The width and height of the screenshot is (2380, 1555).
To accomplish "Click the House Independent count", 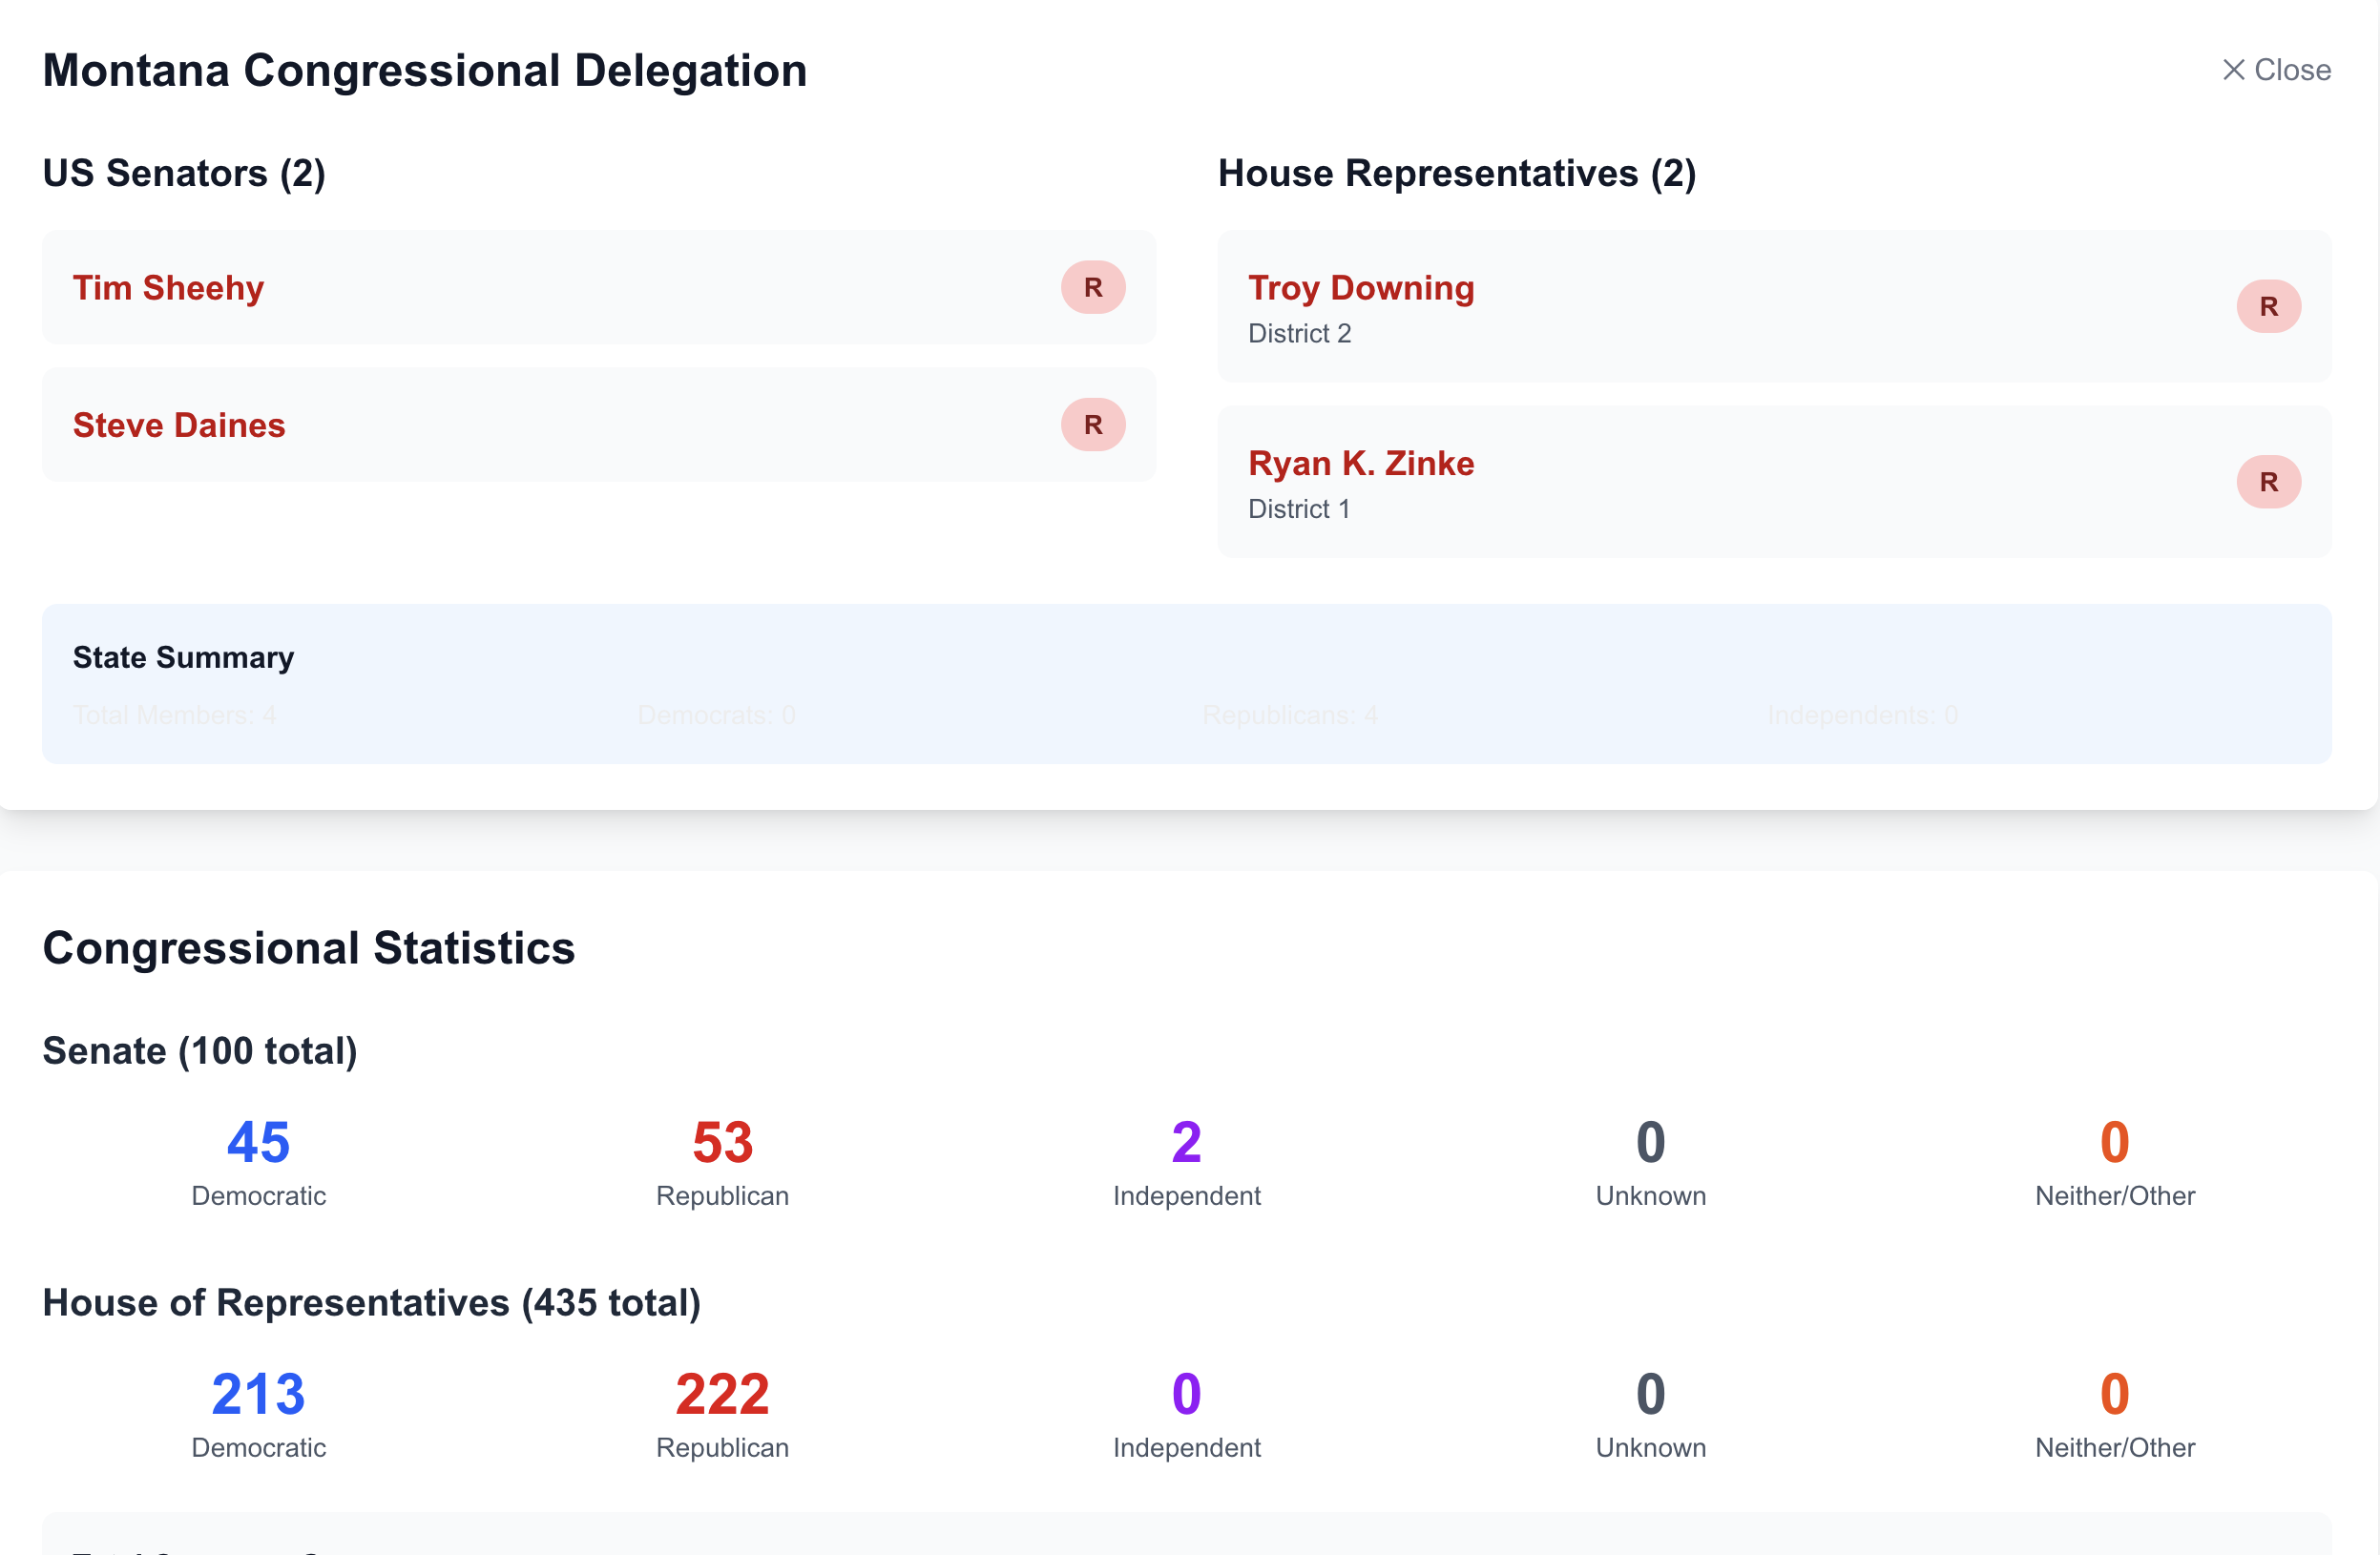I will pyautogui.click(x=1186, y=1394).
